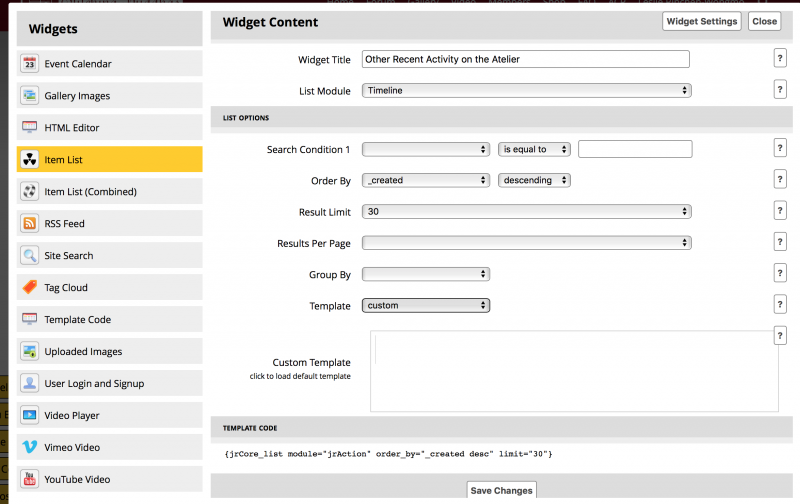
Task: Click the Save Changes button
Action: pos(501,490)
